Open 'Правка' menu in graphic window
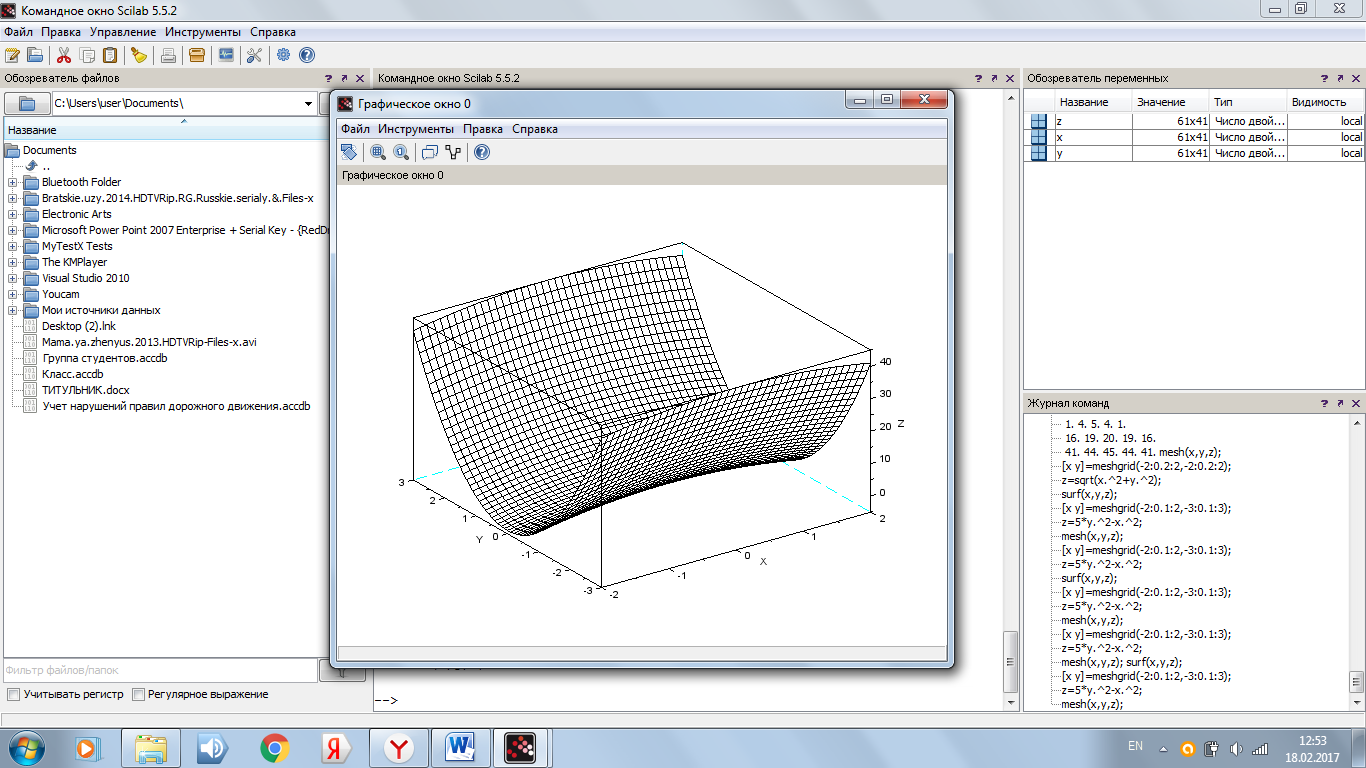Screen dimensions: 1366x768 pos(483,129)
